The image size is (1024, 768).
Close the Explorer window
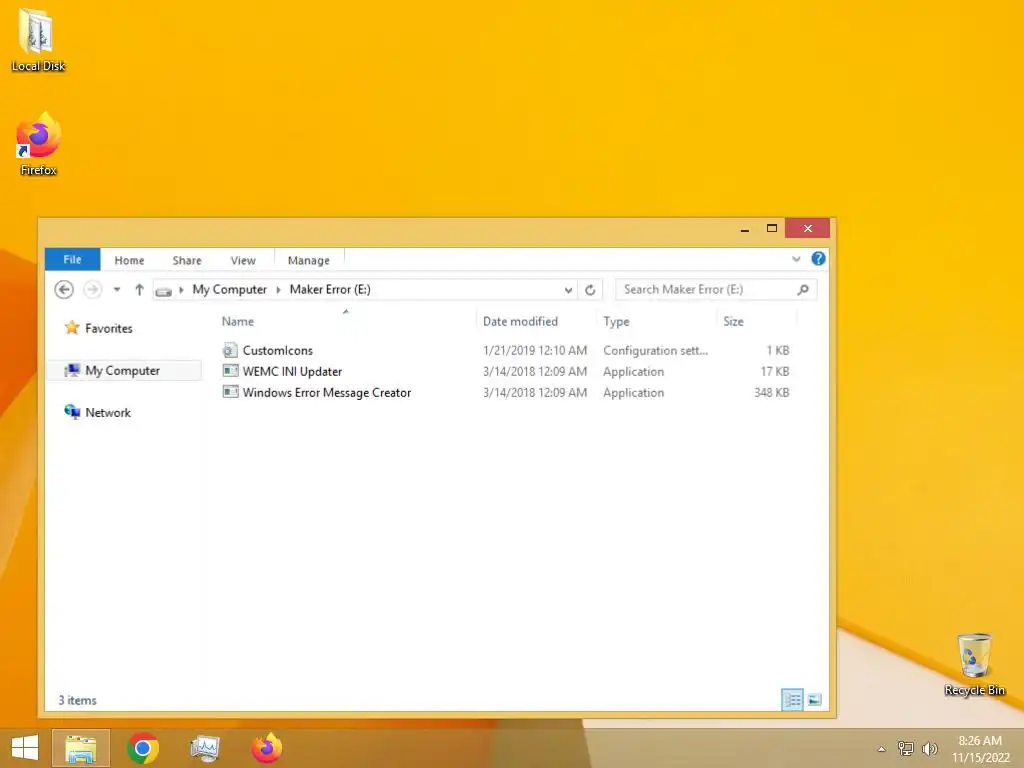(808, 228)
